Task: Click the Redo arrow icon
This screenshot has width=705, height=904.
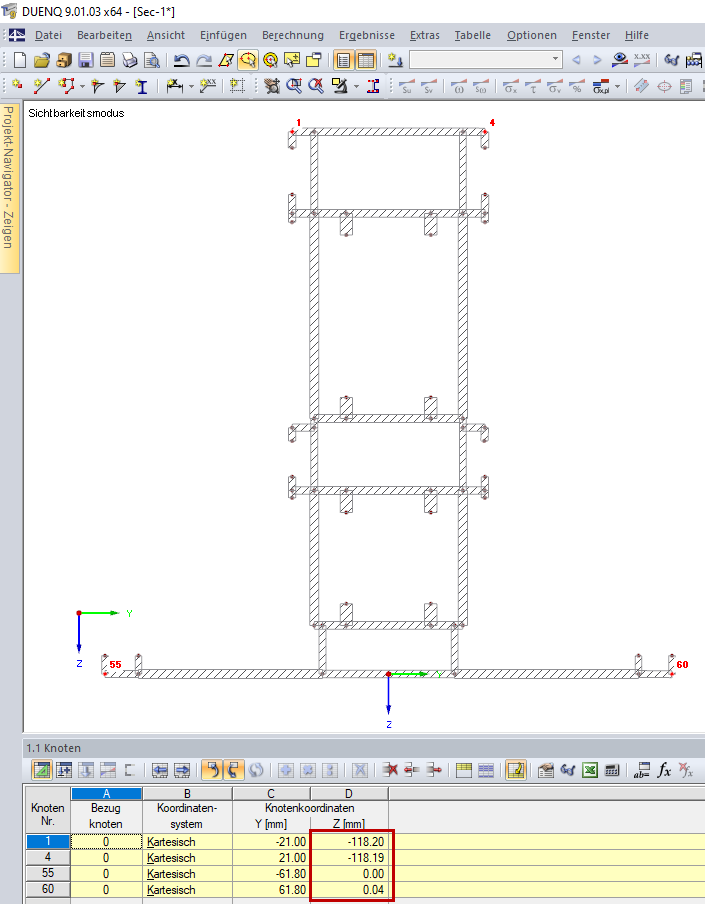Action: 203,60
